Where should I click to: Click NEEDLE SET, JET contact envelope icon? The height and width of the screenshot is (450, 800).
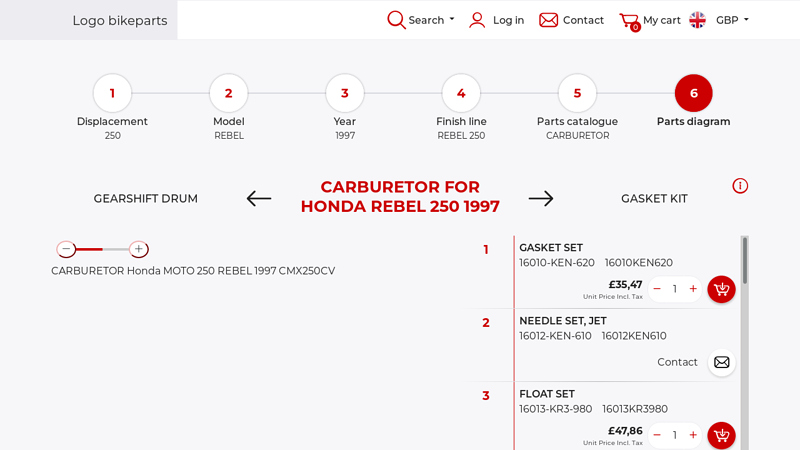click(x=721, y=362)
